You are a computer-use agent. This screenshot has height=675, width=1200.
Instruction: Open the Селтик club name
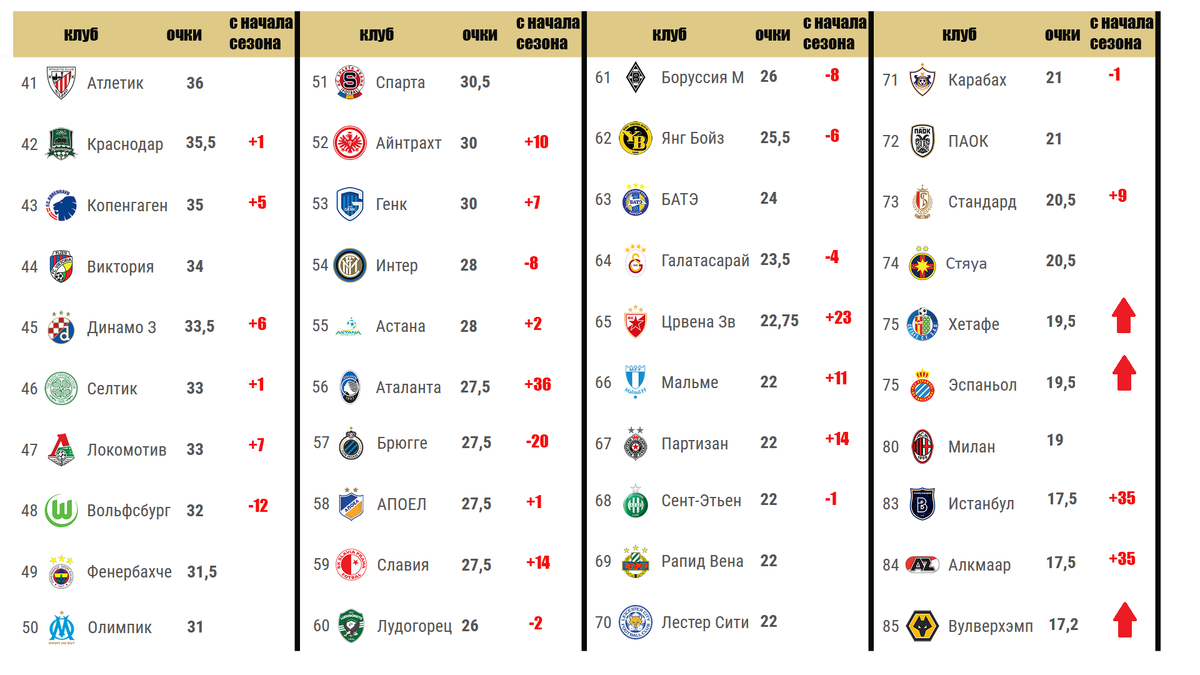click(x=112, y=388)
